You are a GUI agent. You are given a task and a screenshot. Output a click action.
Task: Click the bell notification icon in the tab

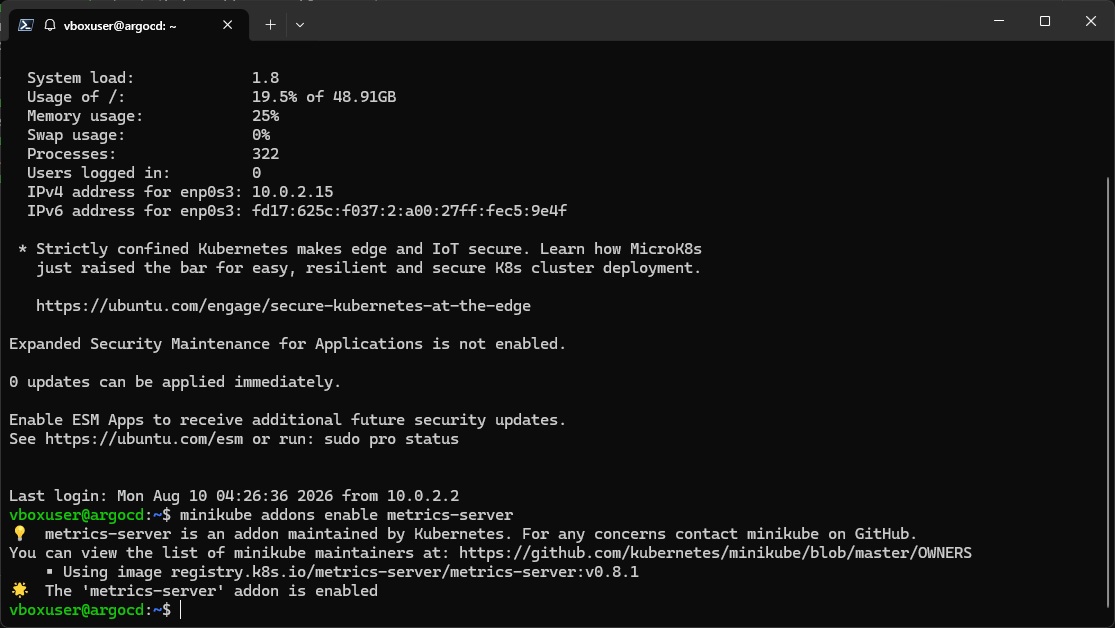click(50, 25)
